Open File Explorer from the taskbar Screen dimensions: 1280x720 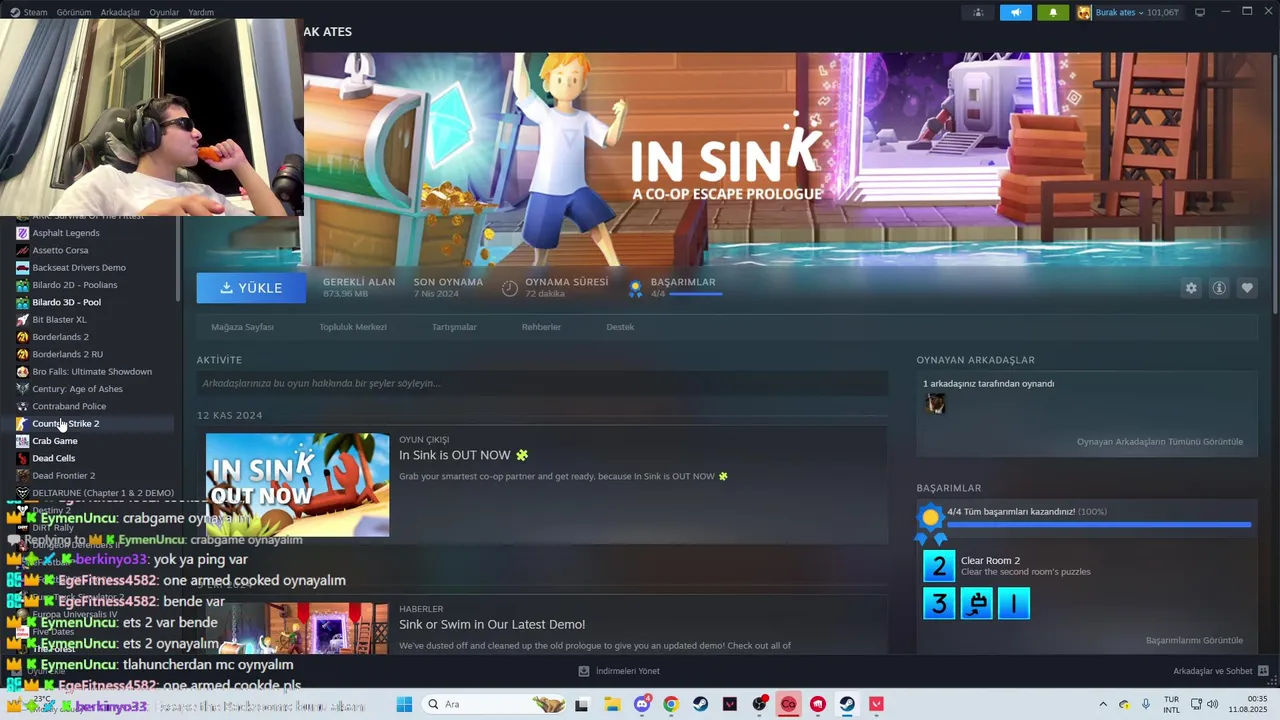(611, 704)
